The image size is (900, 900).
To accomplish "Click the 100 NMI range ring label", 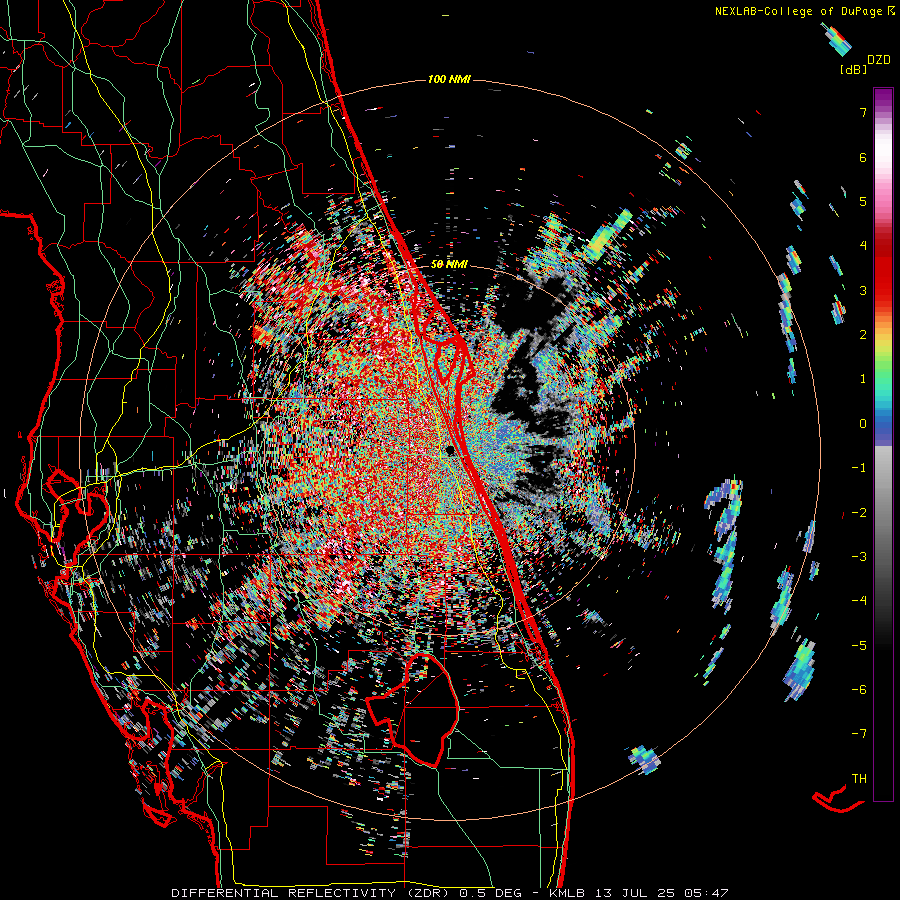I will click(x=449, y=79).
